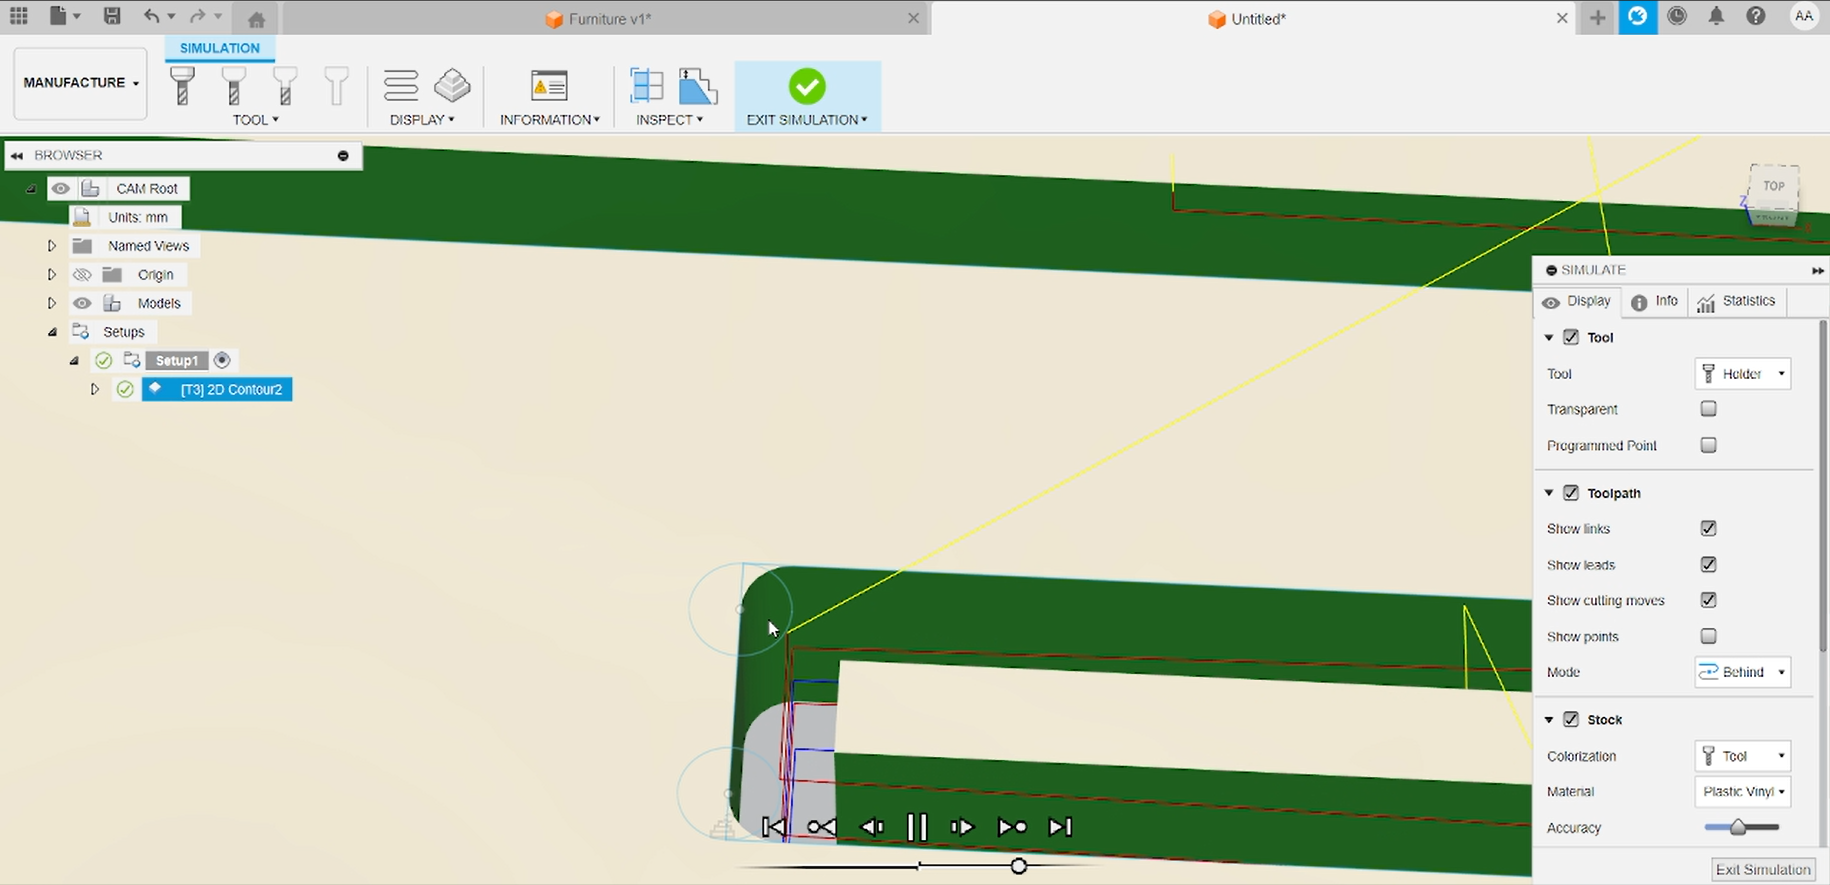This screenshot has width=1830, height=885.
Task: Toggle visibility eye of CAM Root
Action: pos(61,188)
